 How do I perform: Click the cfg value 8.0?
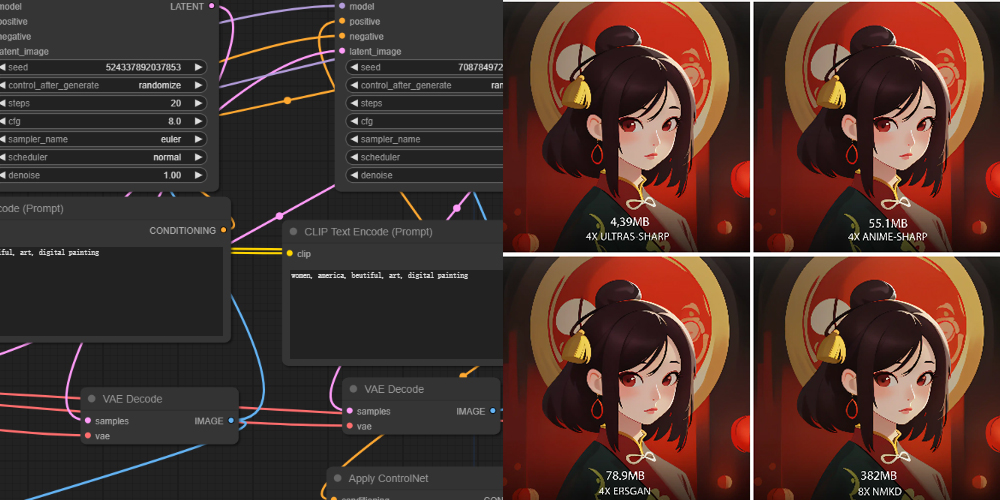[x=174, y=121]
